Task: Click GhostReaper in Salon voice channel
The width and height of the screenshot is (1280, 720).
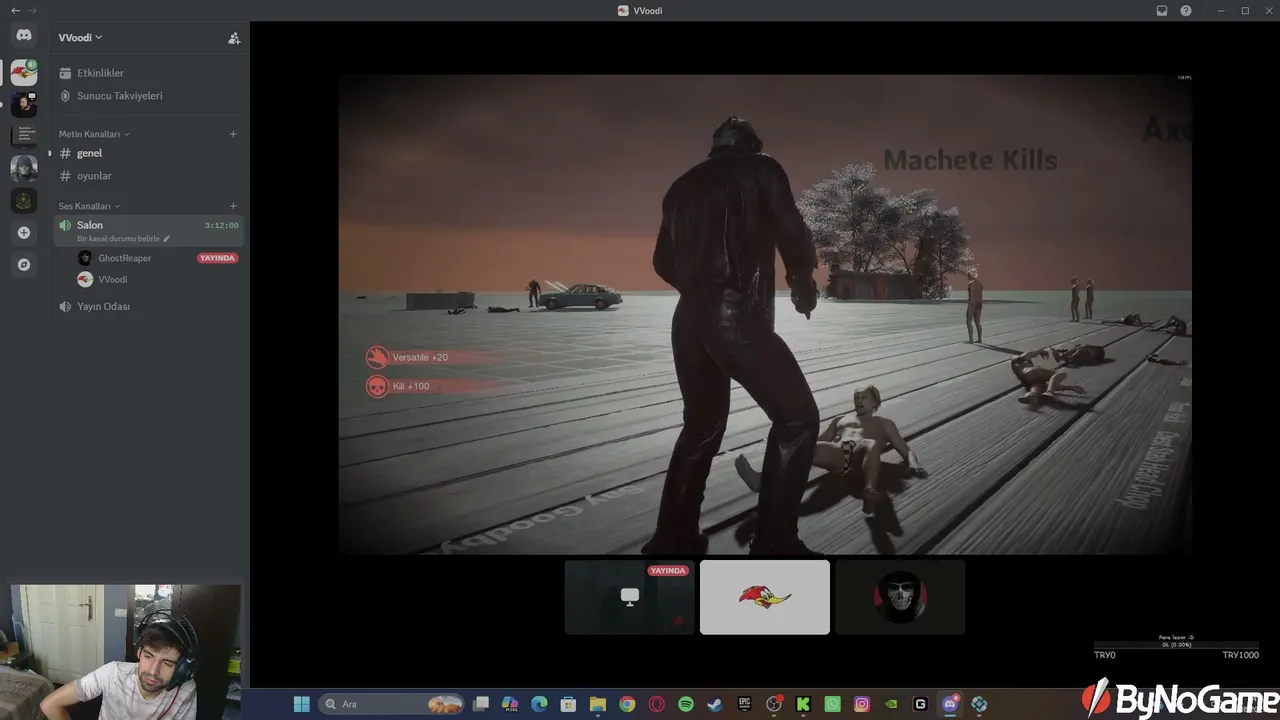Action: (124, 258)
